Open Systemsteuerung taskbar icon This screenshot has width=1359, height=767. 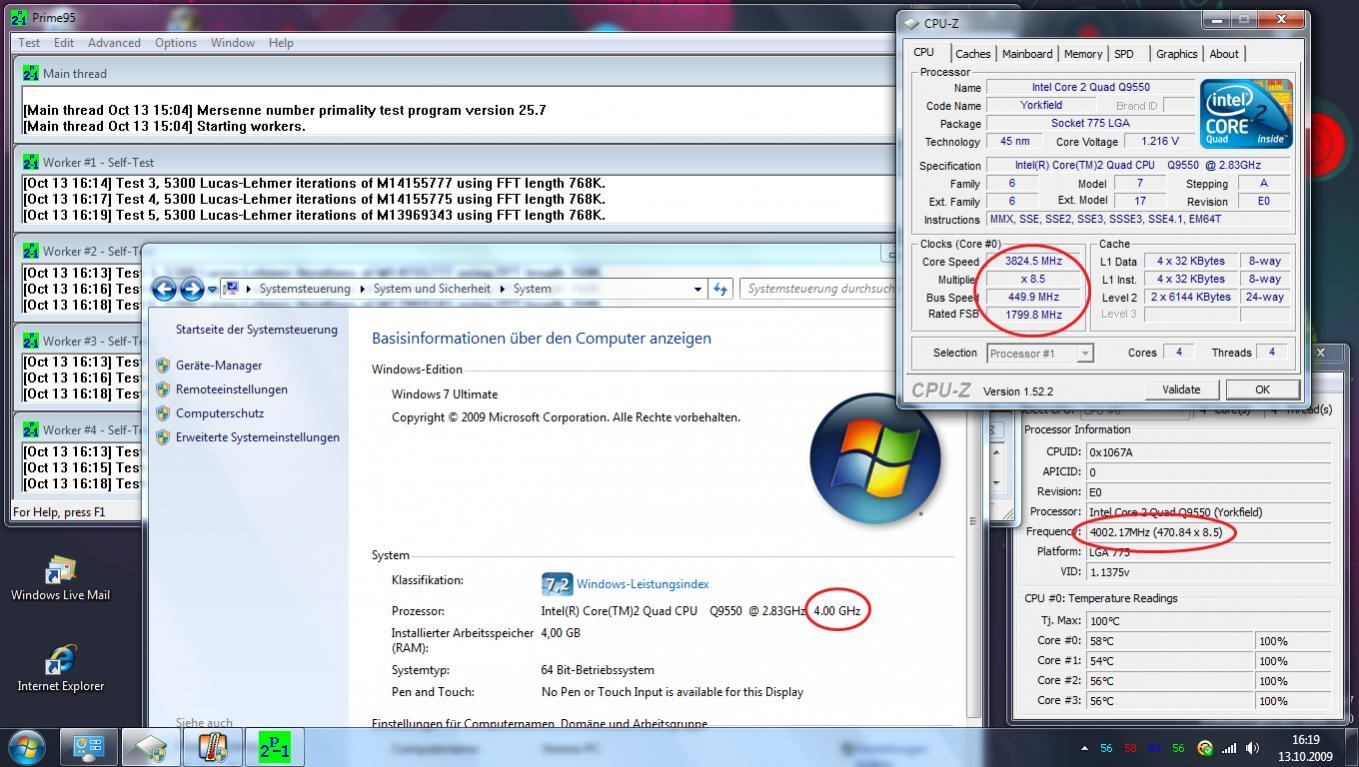[x=89, y=747]
